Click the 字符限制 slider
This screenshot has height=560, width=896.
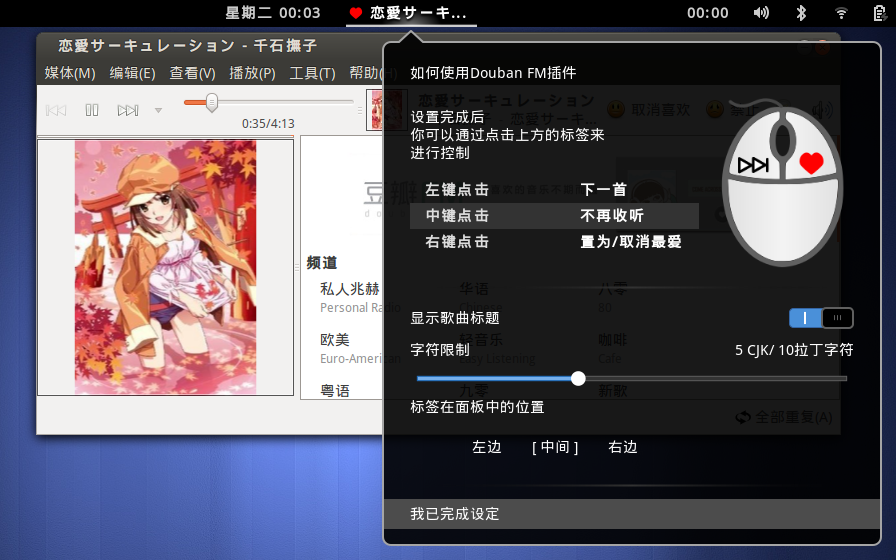click(631, 378)
